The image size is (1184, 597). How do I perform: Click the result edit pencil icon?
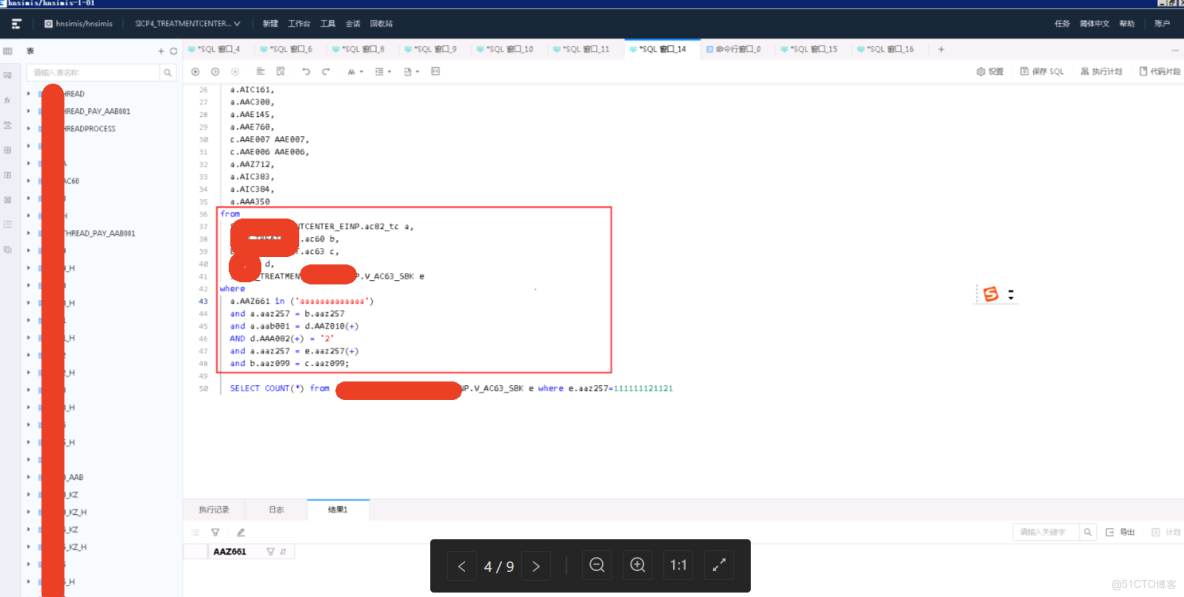point(241,532)
